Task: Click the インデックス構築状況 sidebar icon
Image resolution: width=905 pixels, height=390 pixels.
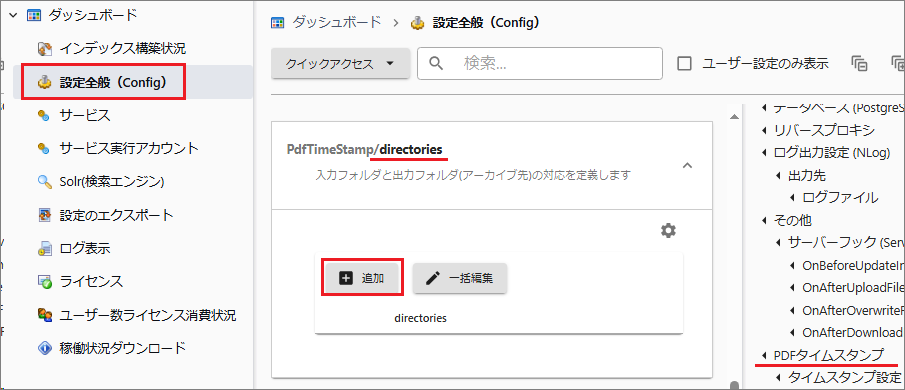Action: [44, 49]
